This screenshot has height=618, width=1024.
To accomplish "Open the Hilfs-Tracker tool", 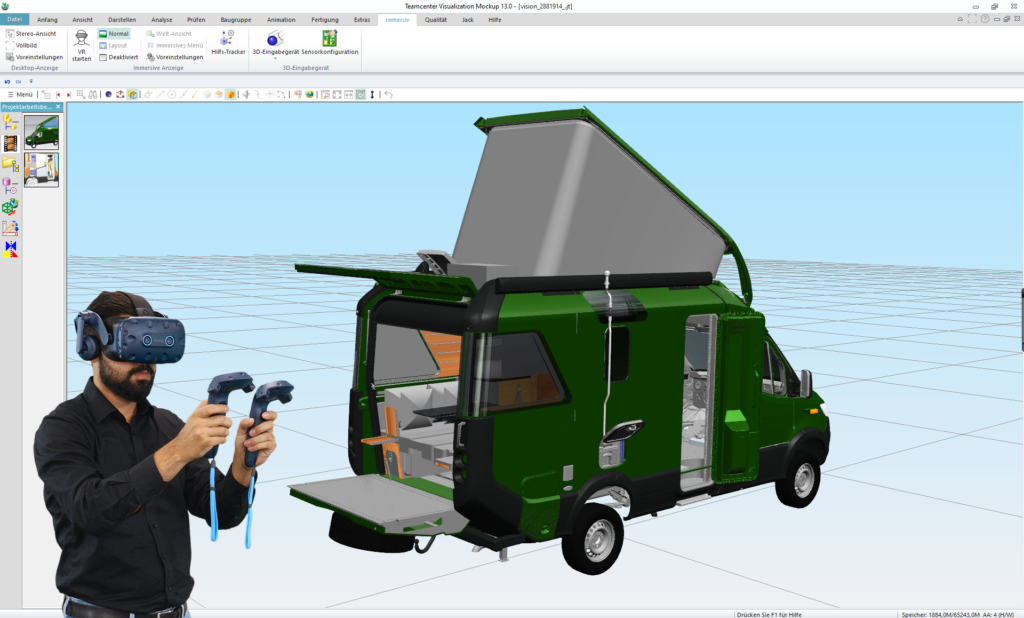I will pyautogui.click(x=228, y=42).
